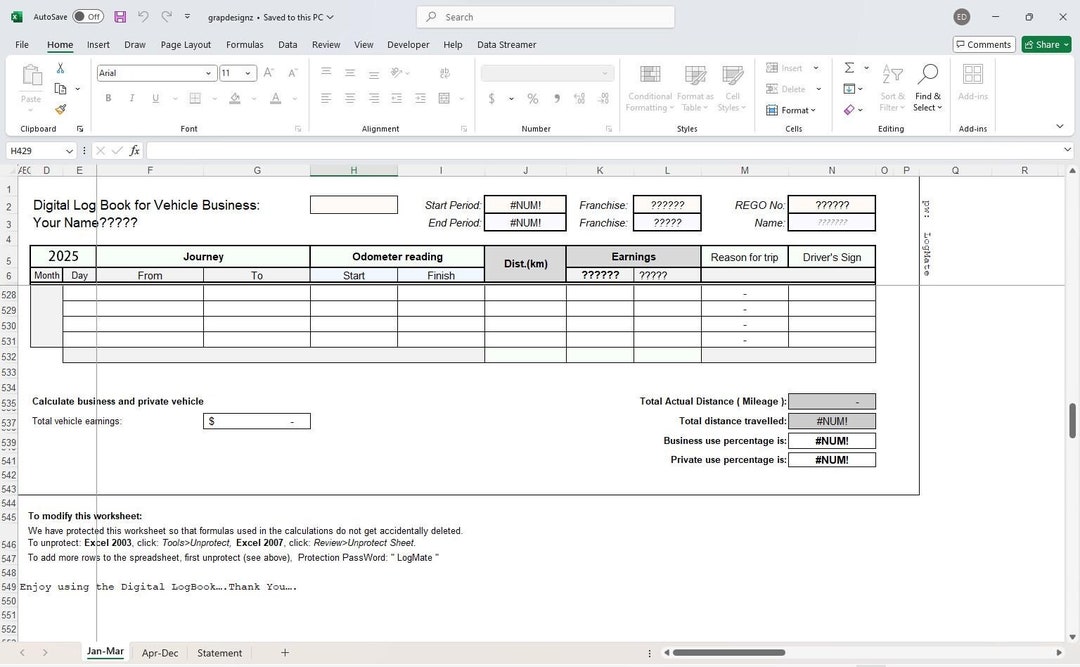Toggle italic formatting

(x=131, y=98)
